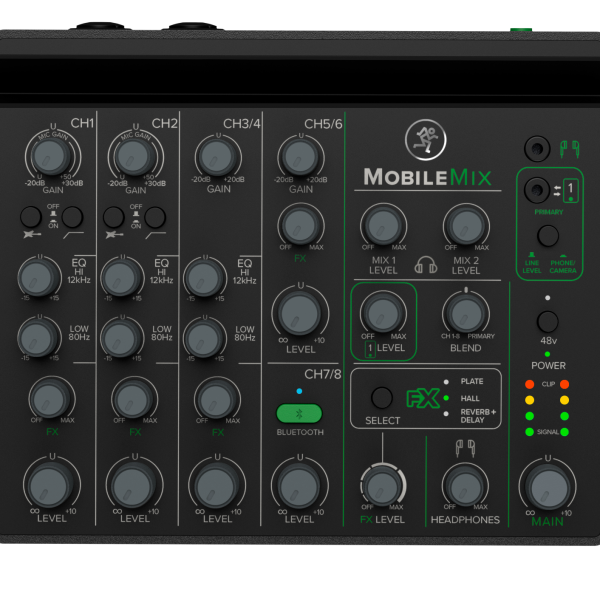This screenshot has width=600, height=600.
Task: Click the green POWER indicator LED
Action: tap(548, 354)
